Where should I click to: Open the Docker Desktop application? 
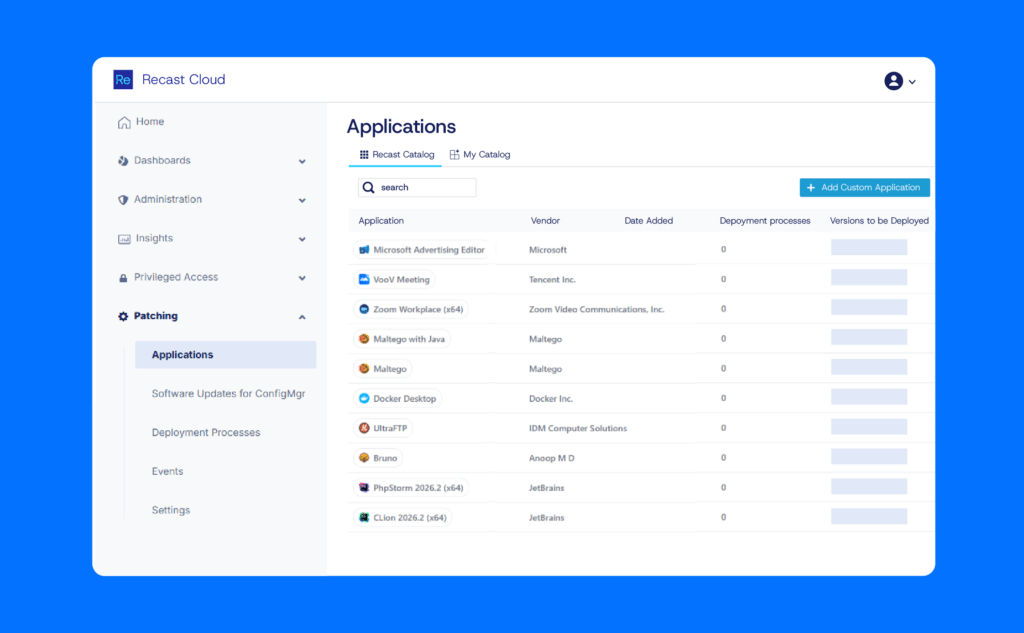pyautogui.click(x=398, y=398)
